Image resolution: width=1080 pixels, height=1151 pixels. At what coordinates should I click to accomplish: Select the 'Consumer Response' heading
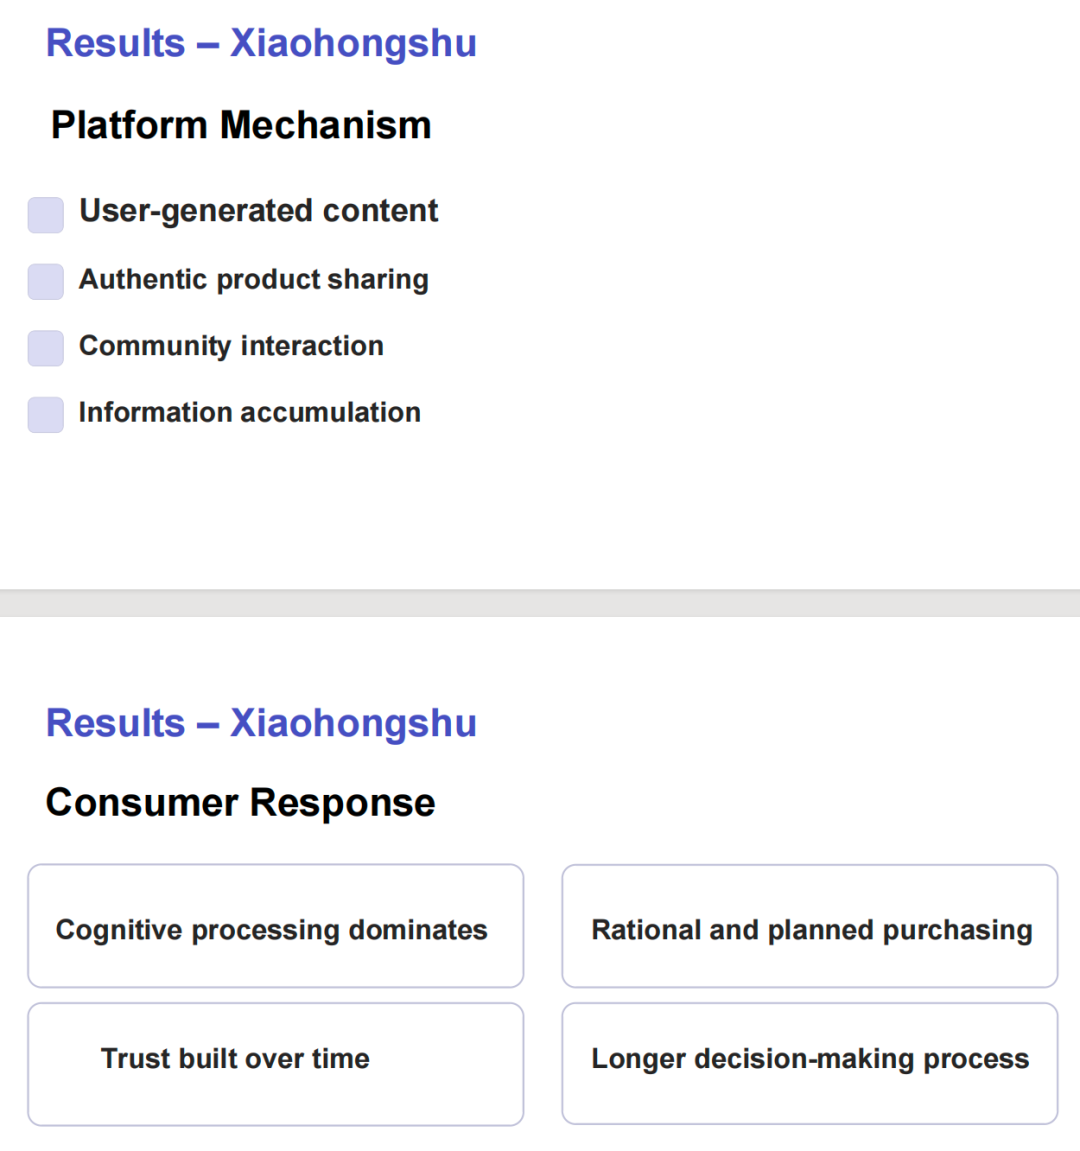coord(240,802)
